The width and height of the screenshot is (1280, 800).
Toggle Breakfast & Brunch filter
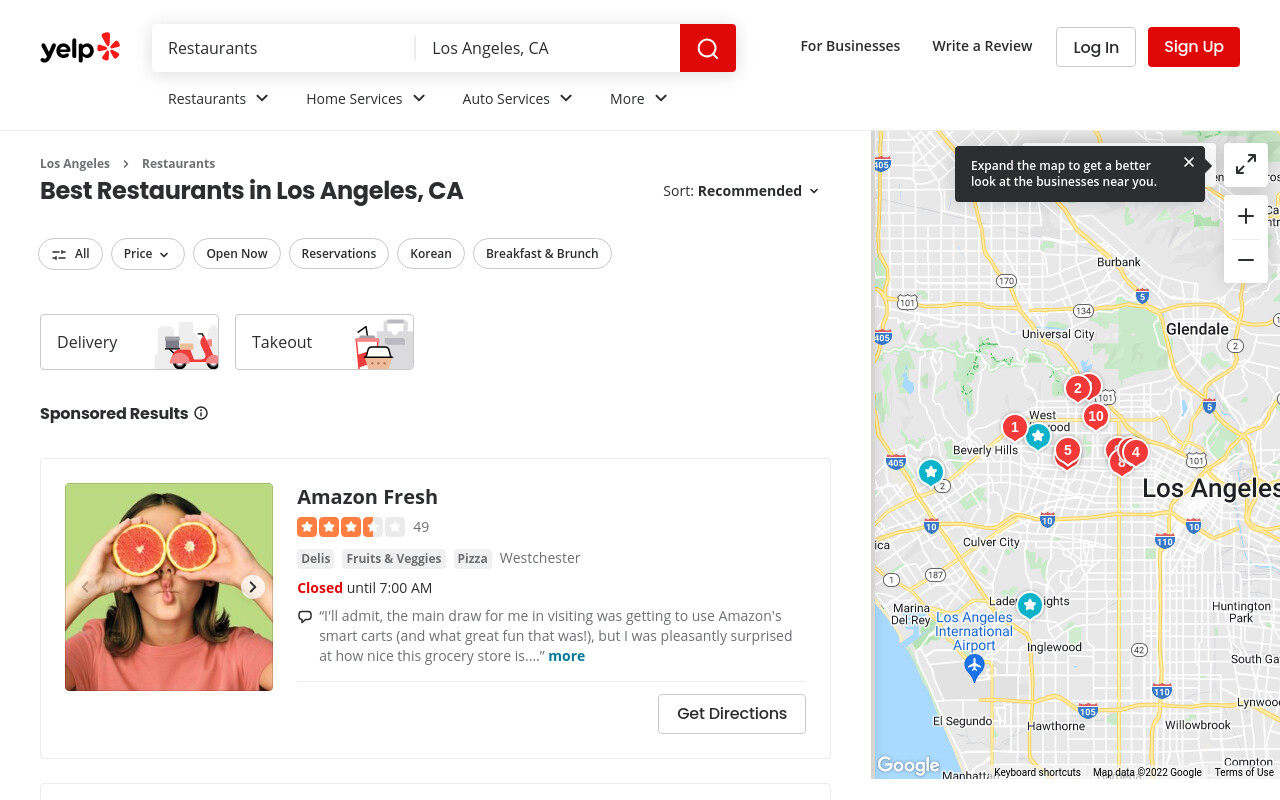pyautogui.click(x=542, y=254)
